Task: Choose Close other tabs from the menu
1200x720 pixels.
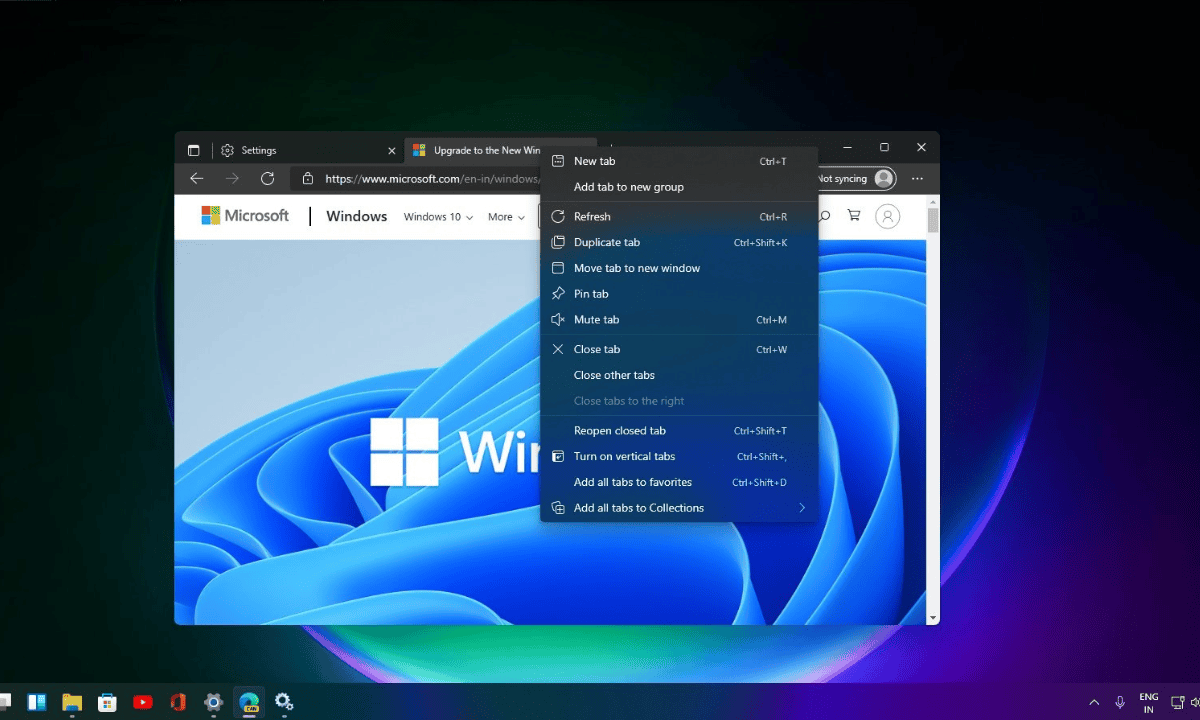Action: coord(614,375)
